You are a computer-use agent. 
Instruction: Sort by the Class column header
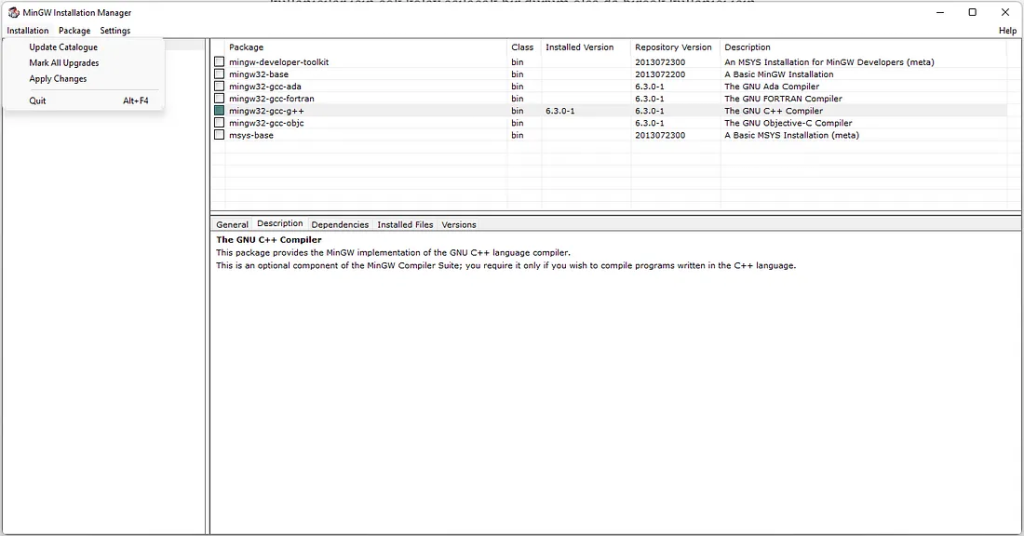522,47
